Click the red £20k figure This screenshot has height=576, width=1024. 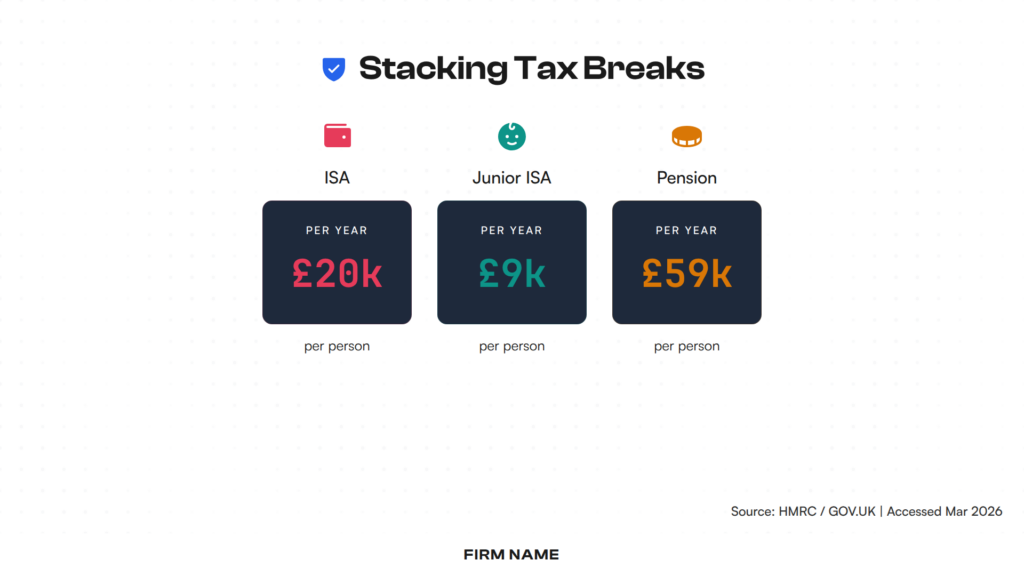tap(337, 273)
